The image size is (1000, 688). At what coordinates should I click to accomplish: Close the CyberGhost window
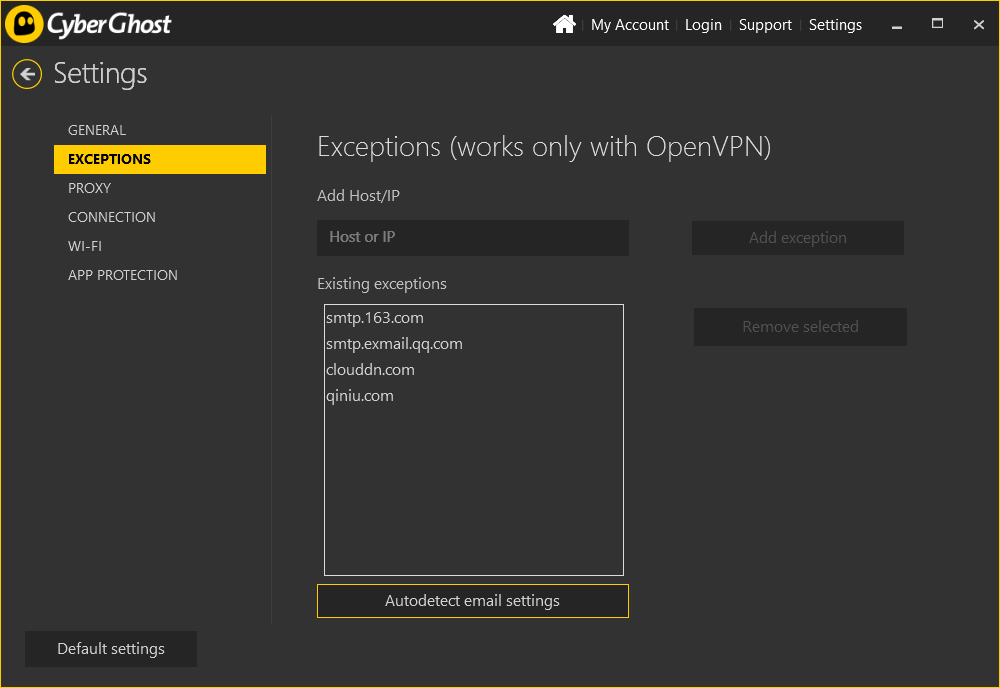(978, 24)
